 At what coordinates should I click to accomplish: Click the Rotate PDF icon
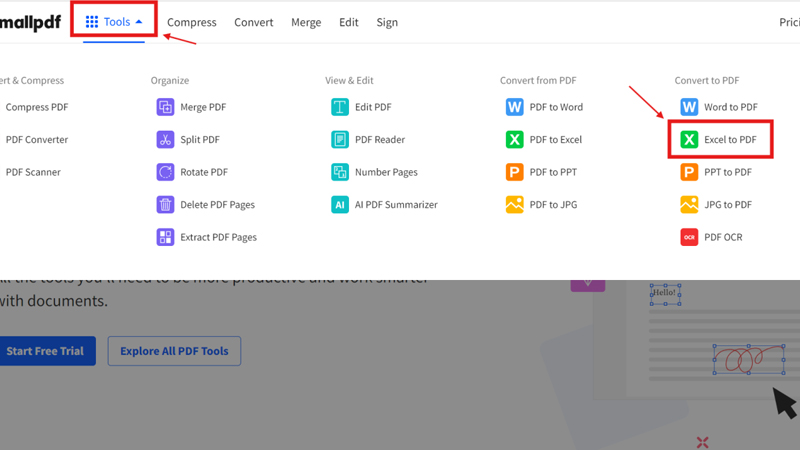click(165, 172)
